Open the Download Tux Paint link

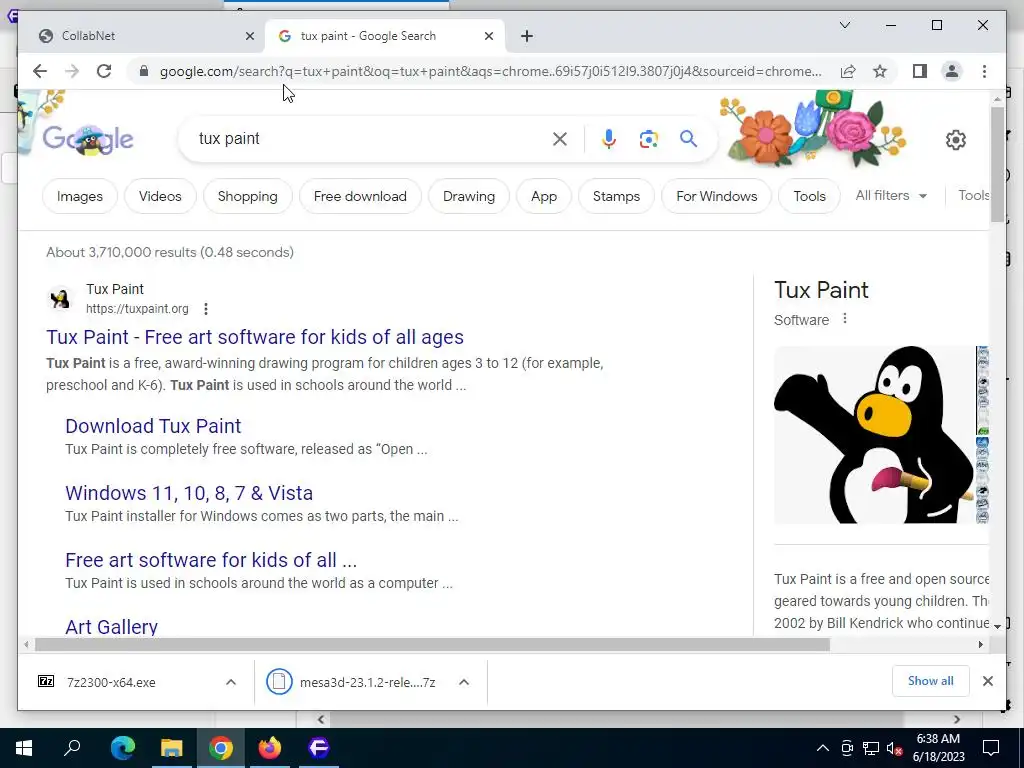(x=153, y=426)
